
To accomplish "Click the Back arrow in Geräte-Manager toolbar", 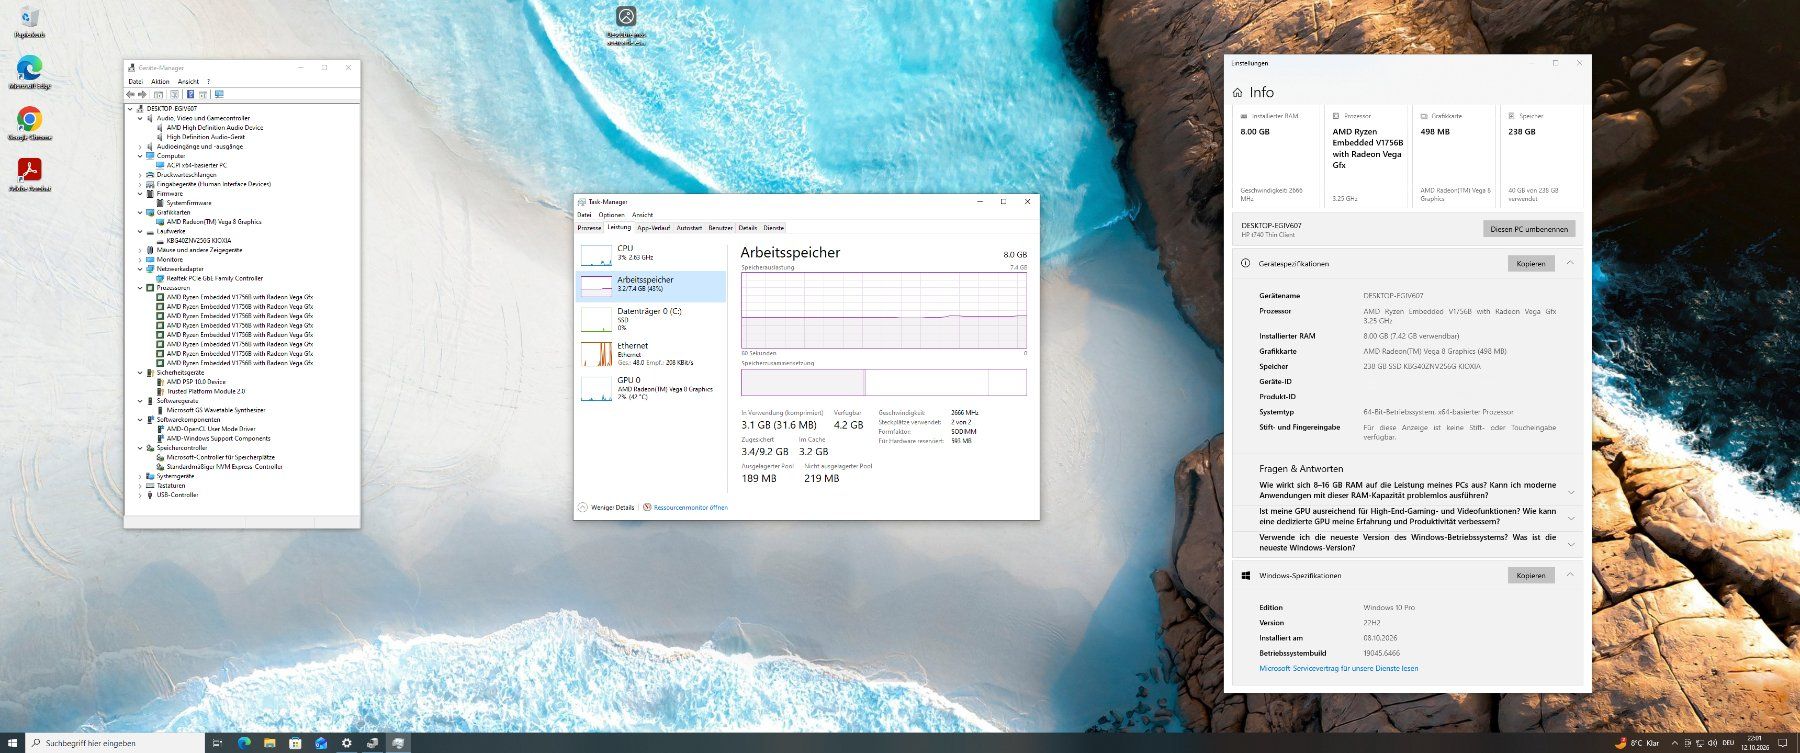I will (130, 94).
